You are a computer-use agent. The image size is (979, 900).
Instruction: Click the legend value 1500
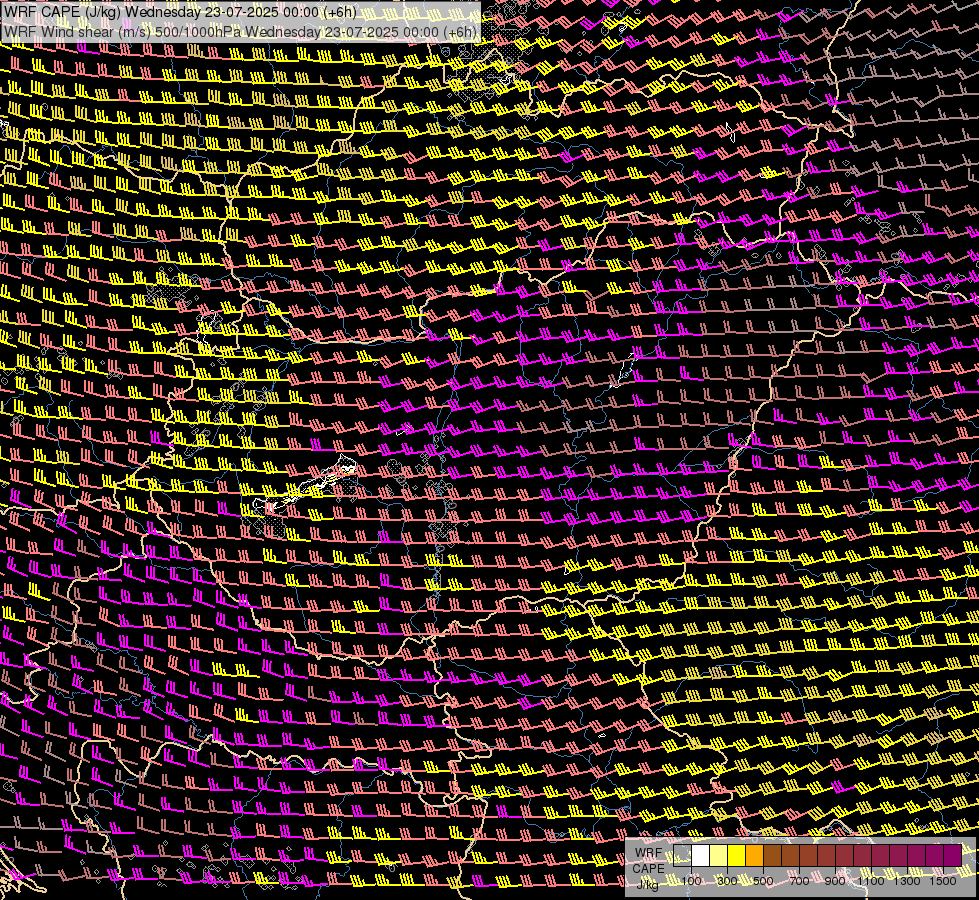coord(943,881)
